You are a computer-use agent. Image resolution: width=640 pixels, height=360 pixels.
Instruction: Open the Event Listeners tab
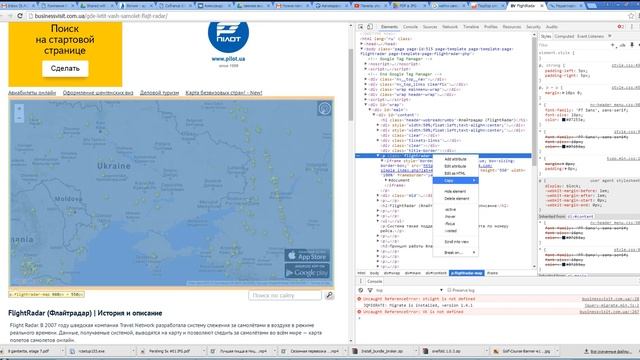pyautogui.click(x=590, y=36)
